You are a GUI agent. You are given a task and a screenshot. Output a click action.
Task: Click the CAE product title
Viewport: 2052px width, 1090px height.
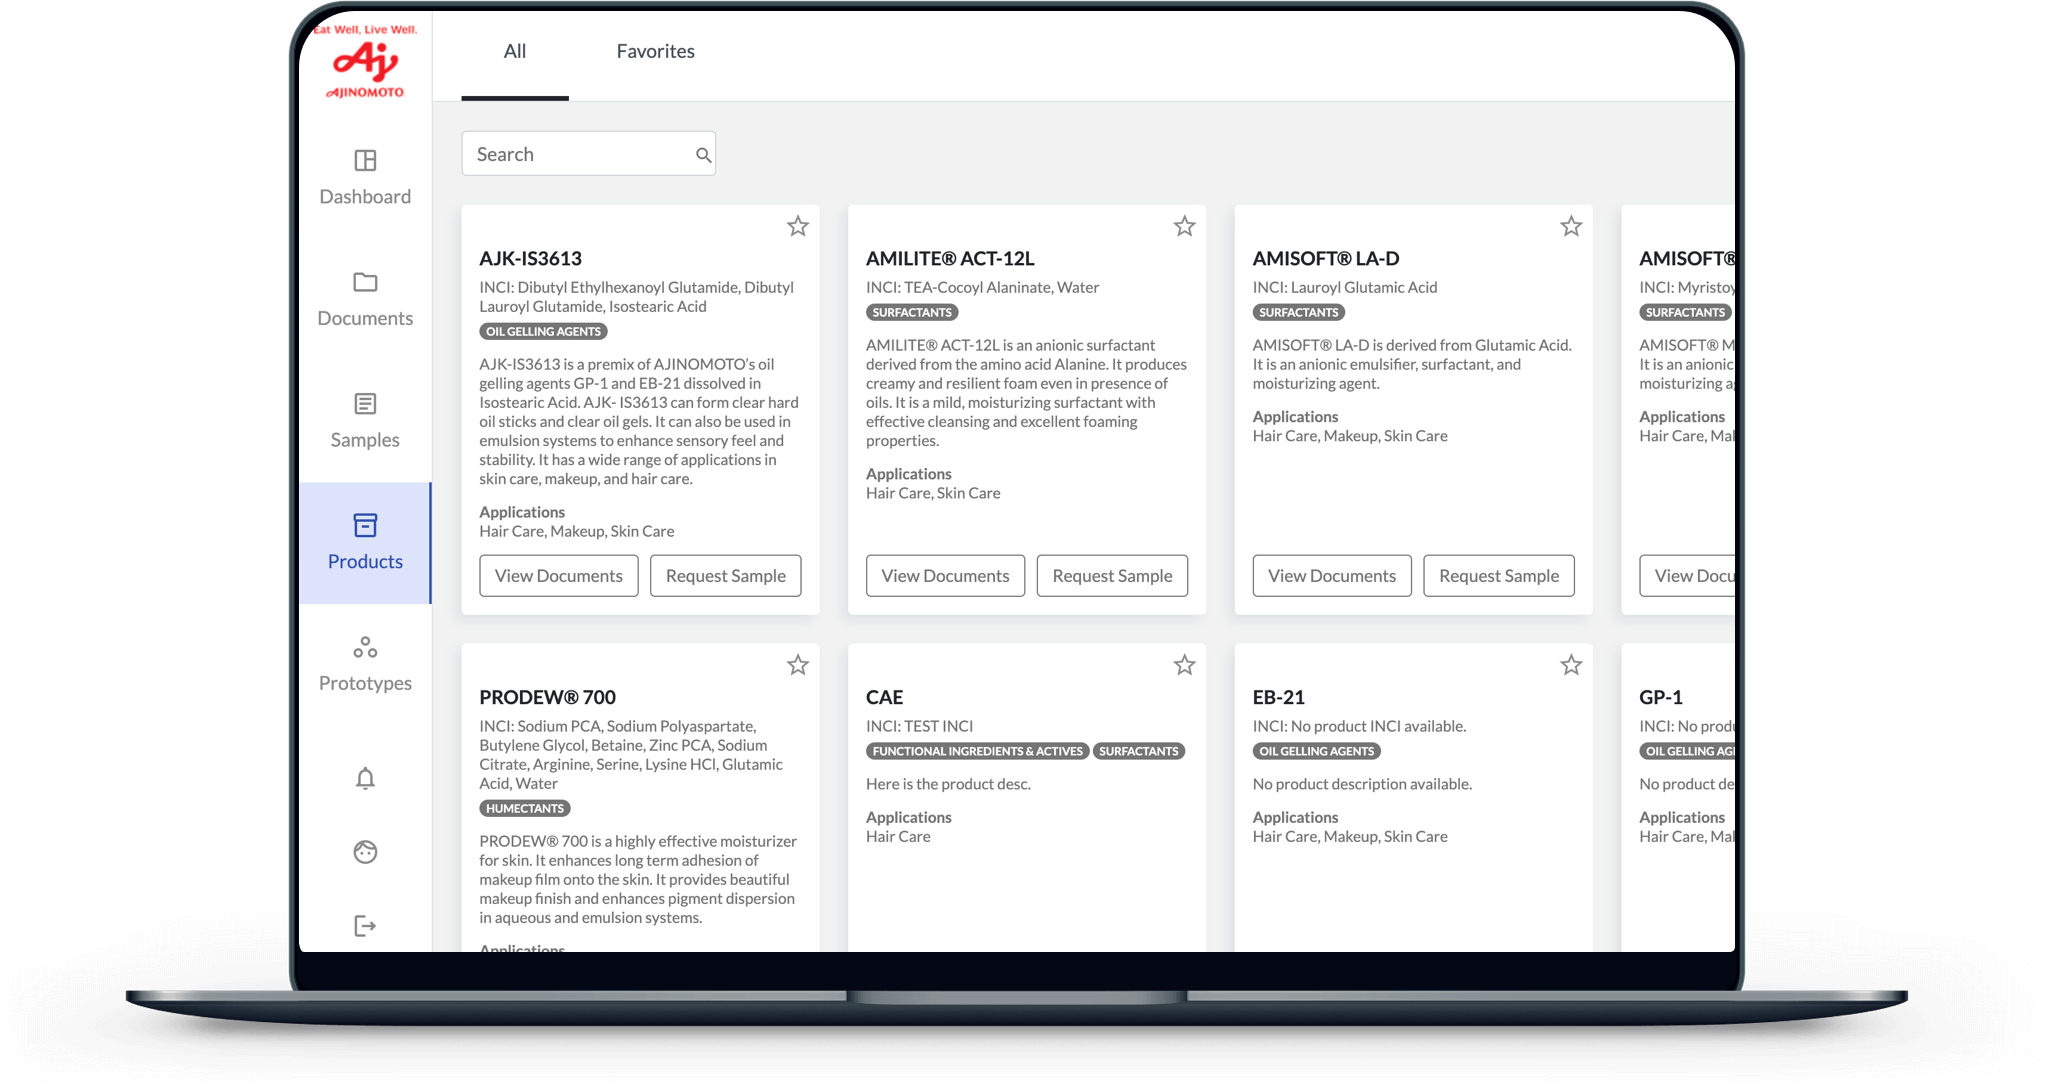pyautogui.click(x=885, y=698)
